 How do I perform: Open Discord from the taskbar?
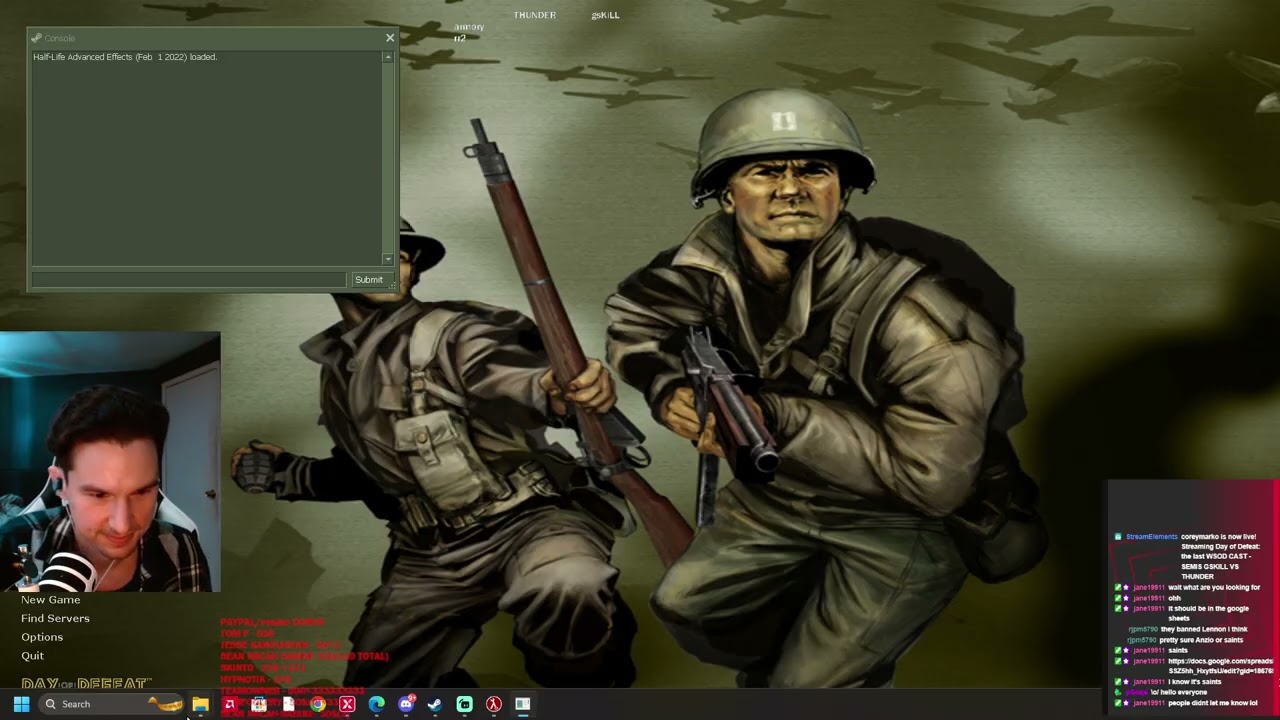coord(406,704)
